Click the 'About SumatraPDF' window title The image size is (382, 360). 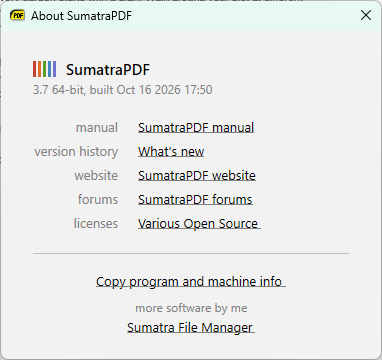pos(81,16)
